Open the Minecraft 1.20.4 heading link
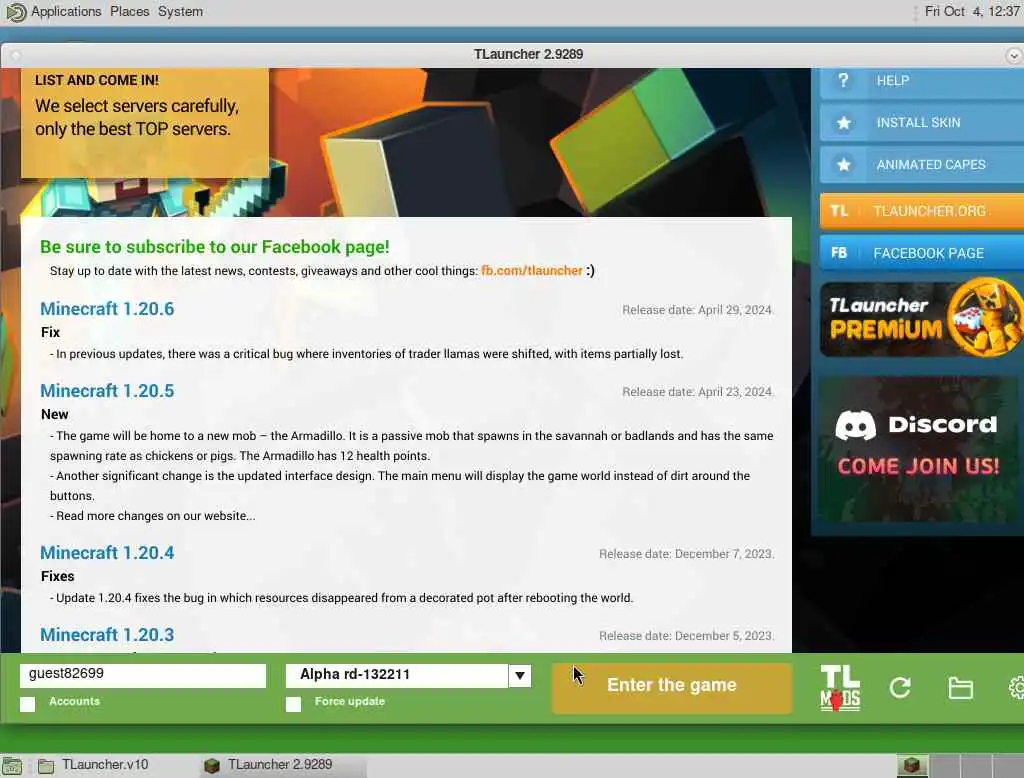Viewport: 1024px width, 778px height. click(x=107, y=553)
